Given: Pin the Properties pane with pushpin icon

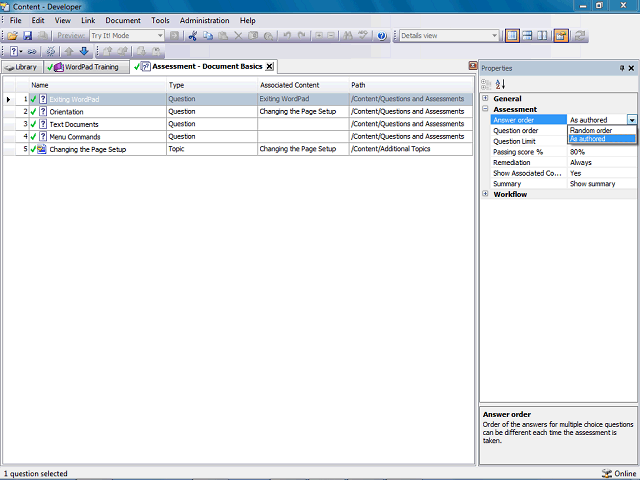Looking at the screenshot, I should [x=622, y=68].
